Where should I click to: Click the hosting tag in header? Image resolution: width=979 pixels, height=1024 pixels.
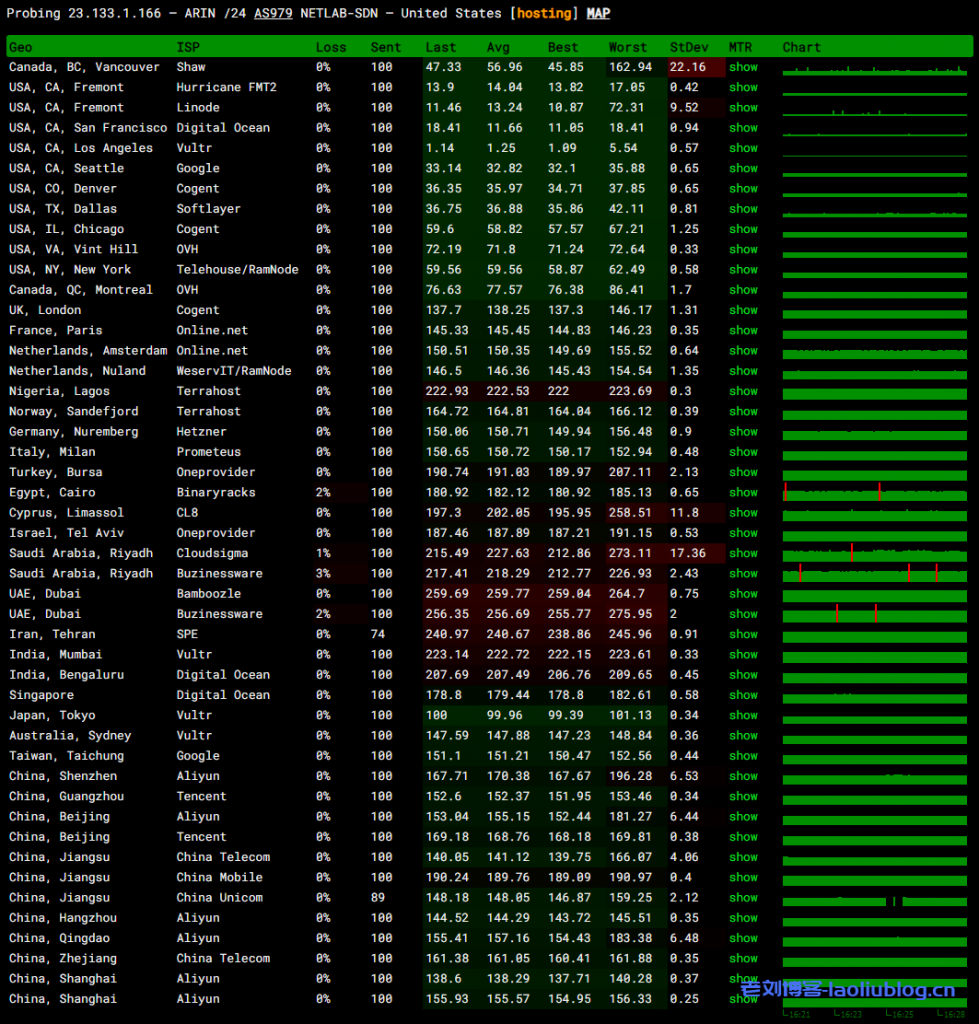(544, 14)
